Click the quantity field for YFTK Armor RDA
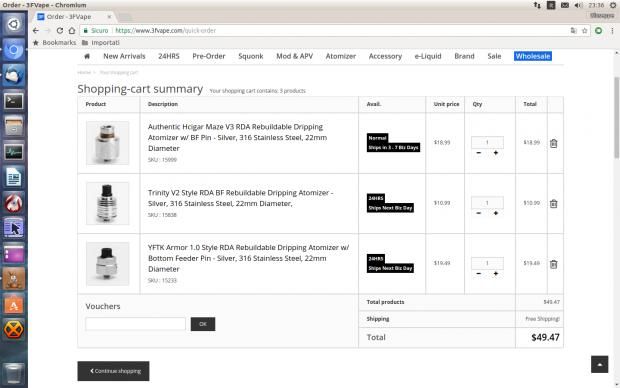 [x=487, y=263]
